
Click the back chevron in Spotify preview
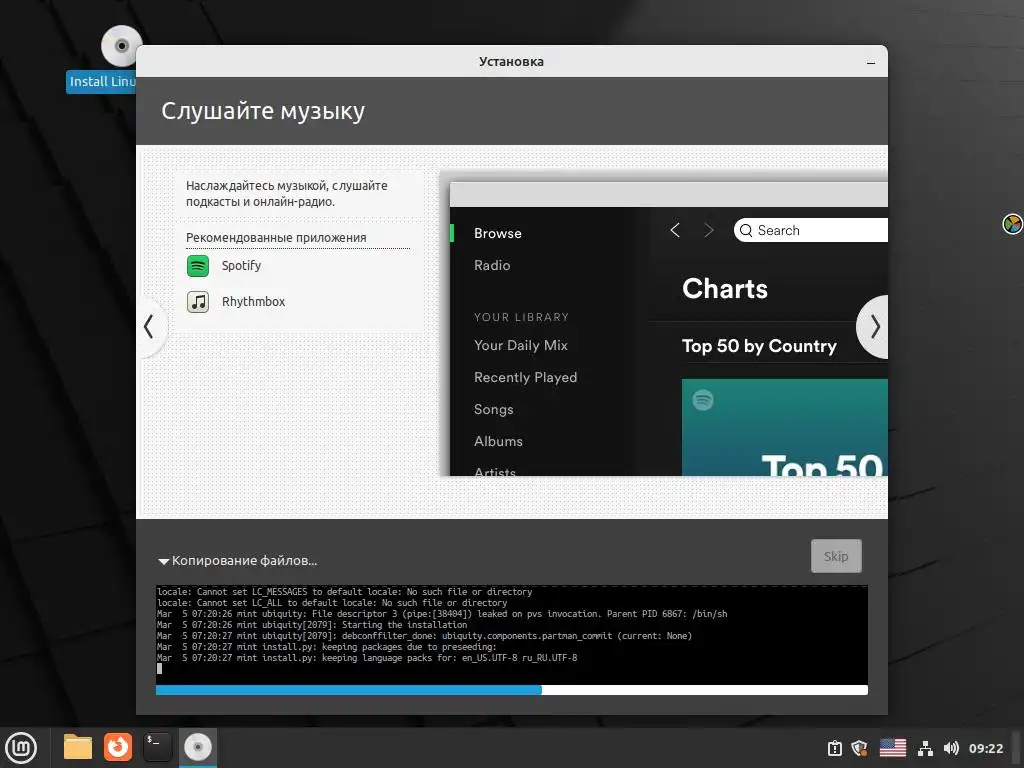[x=675, y=230]
